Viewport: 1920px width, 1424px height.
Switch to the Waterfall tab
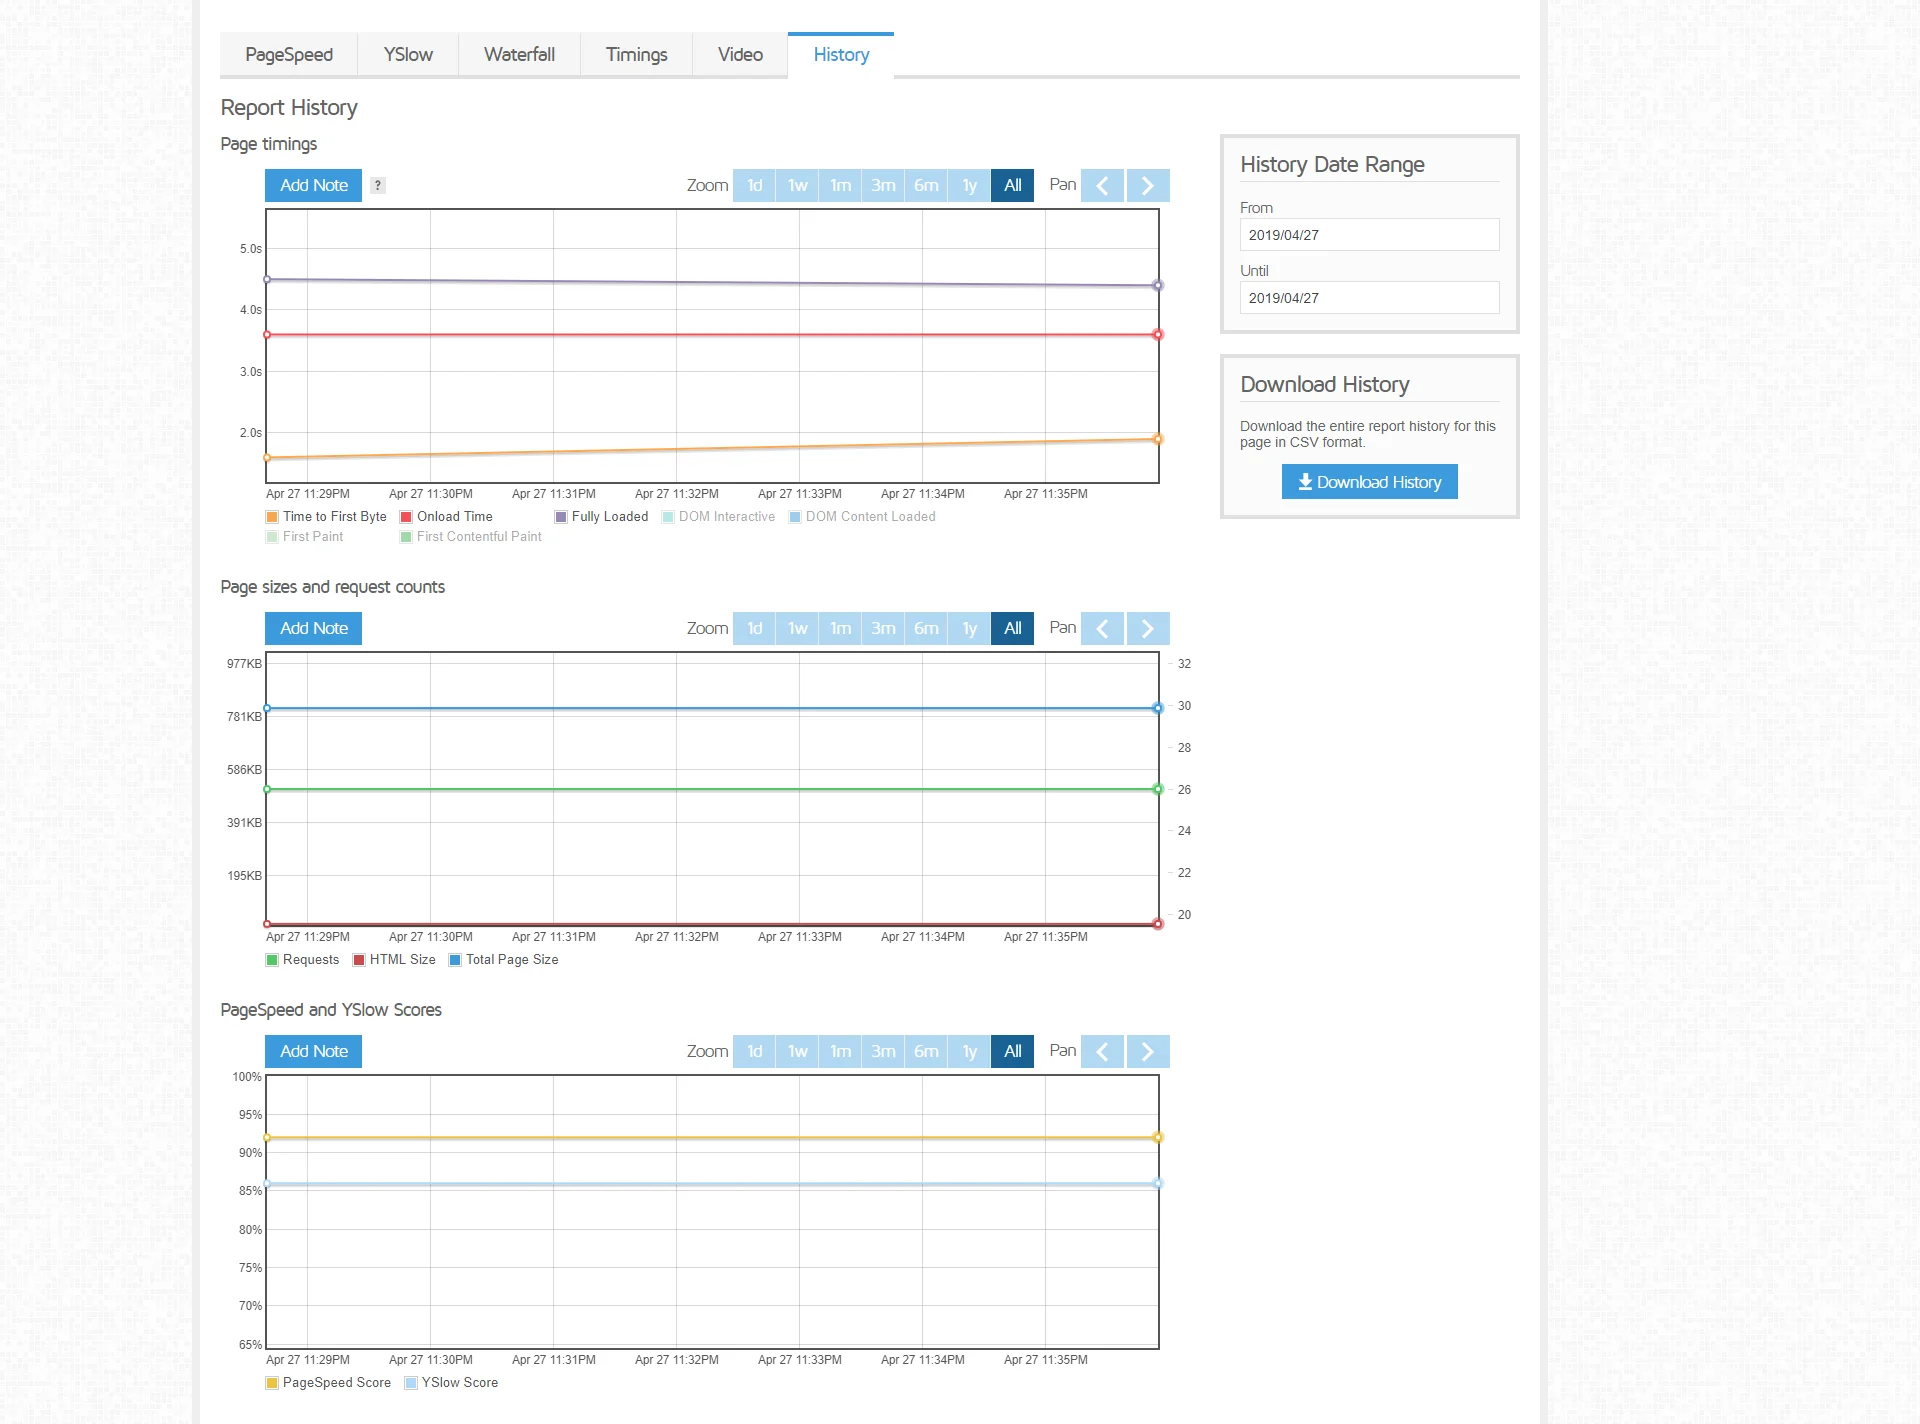click(519, 55)
